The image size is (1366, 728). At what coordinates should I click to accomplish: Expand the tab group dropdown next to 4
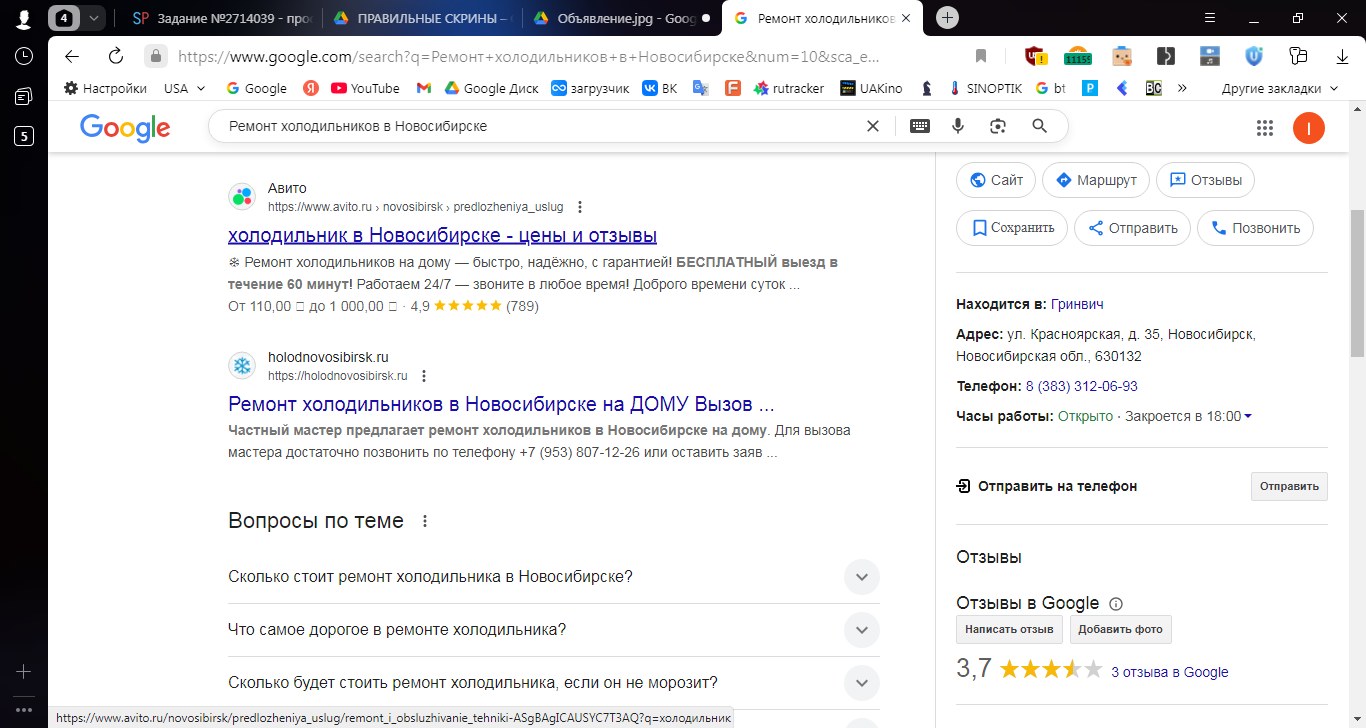pyautogui.click(x=94, y=18)
